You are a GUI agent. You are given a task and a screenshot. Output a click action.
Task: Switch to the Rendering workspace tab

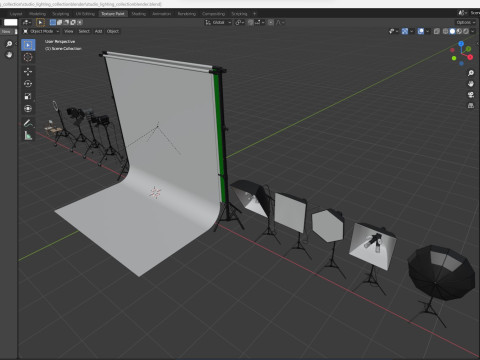click(187, 14)
